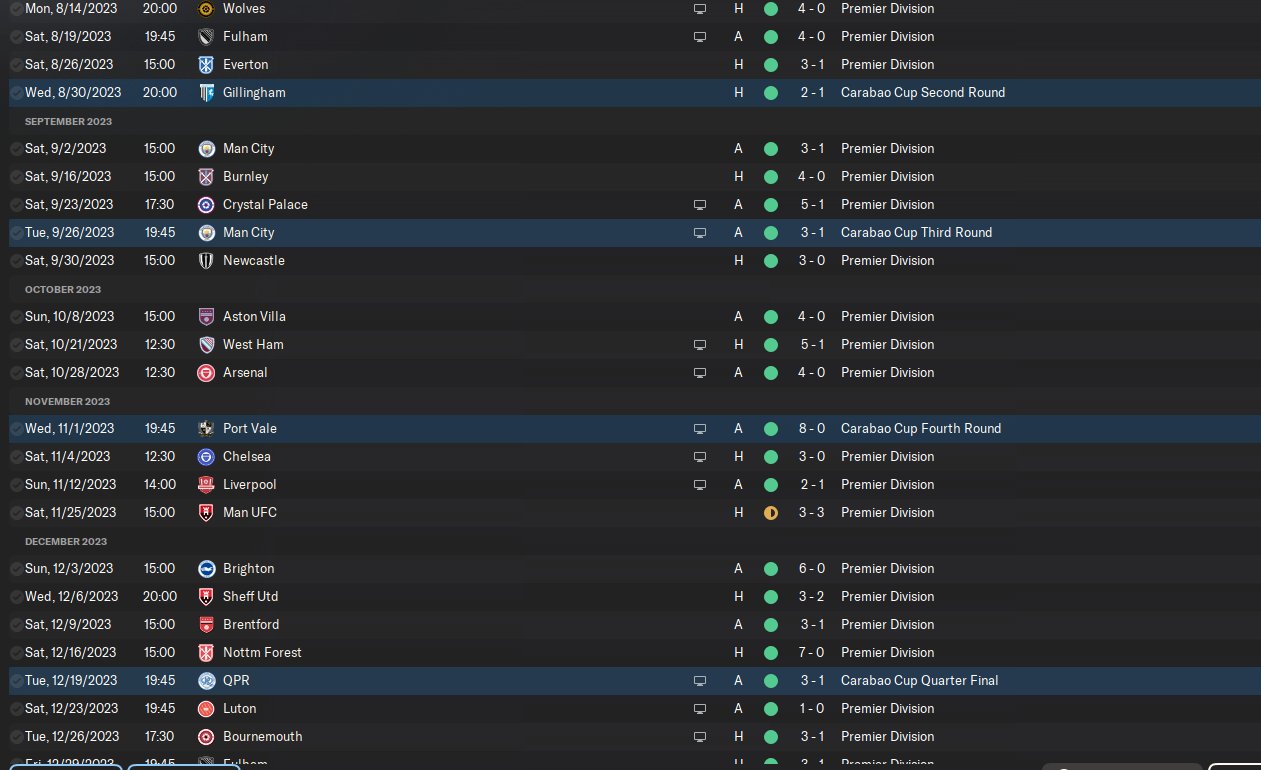Collapse the NOVEMBER 2023 month header

66,401
